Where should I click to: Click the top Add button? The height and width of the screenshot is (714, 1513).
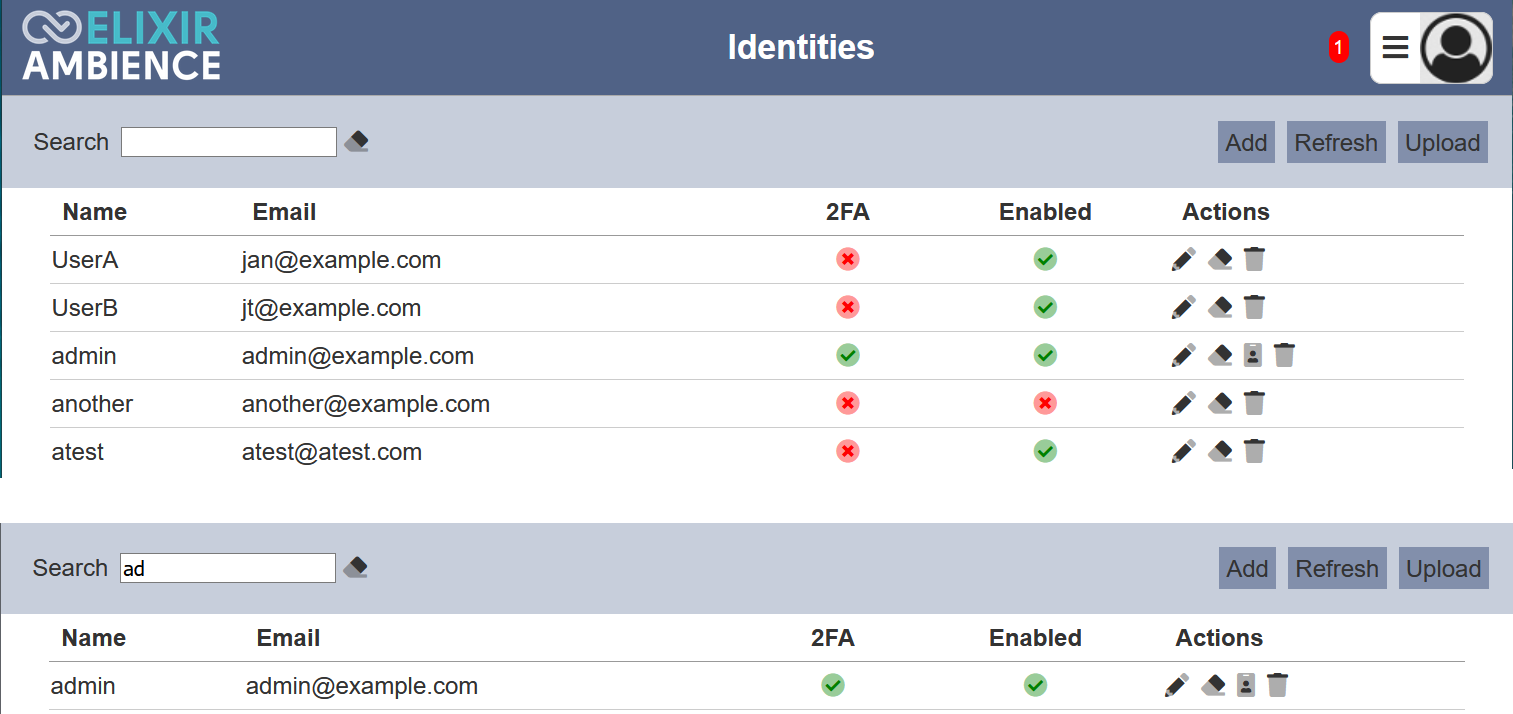1246,142
